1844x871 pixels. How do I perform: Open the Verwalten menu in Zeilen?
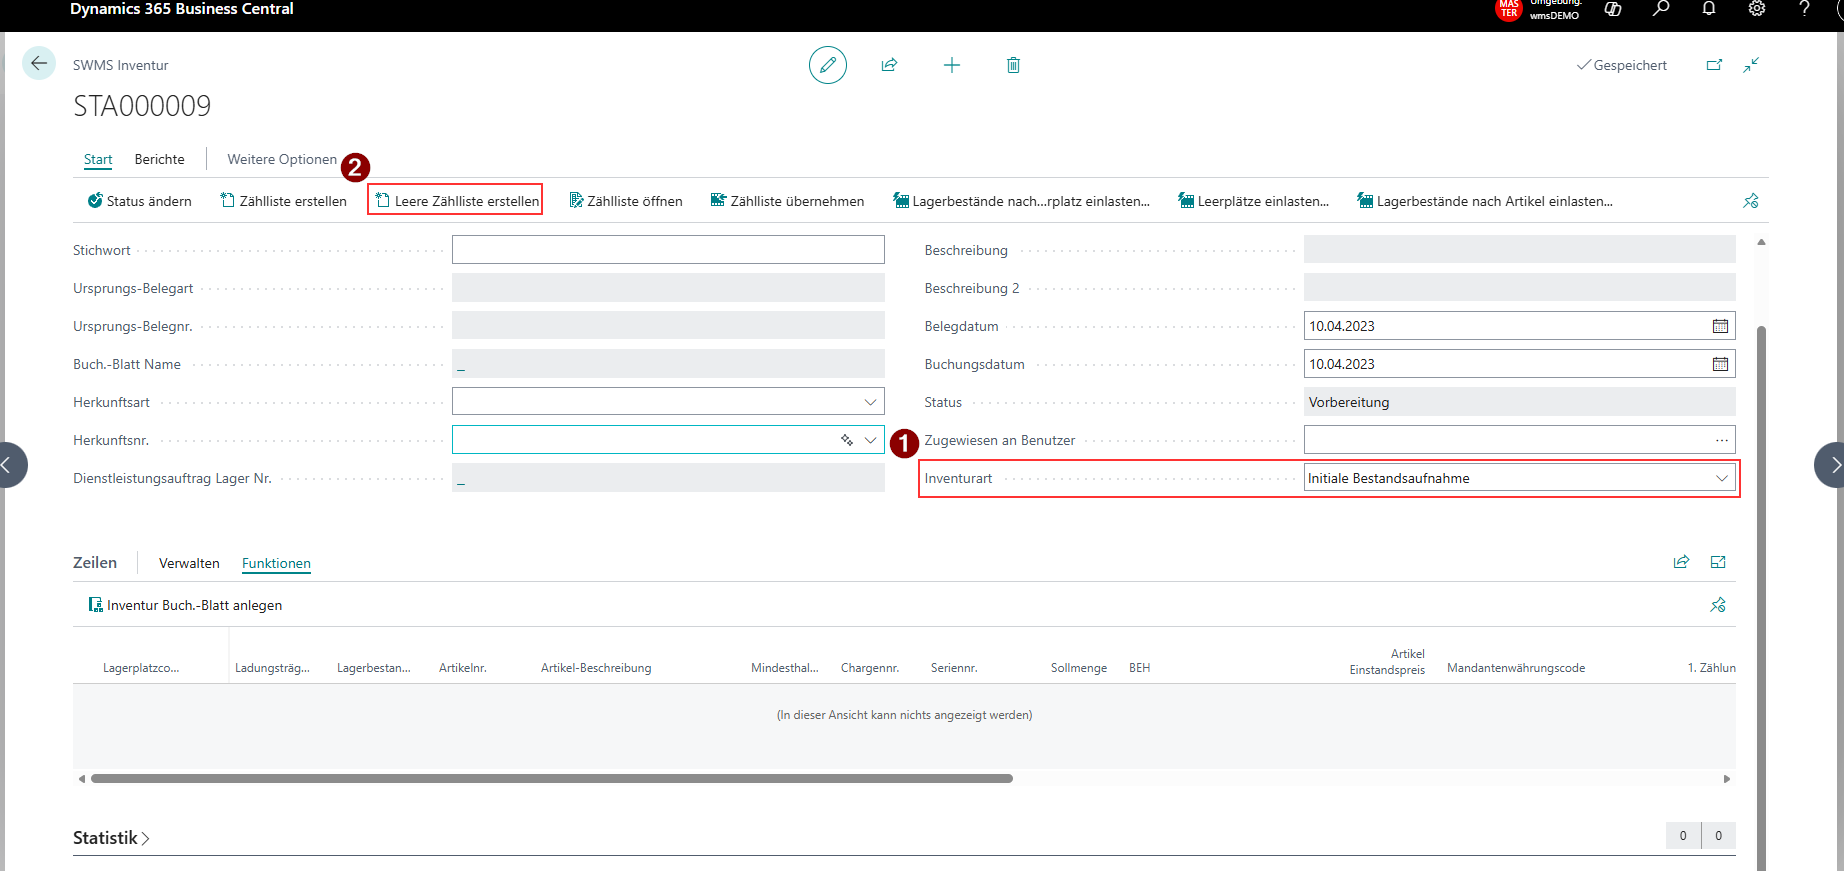[189, 563]
